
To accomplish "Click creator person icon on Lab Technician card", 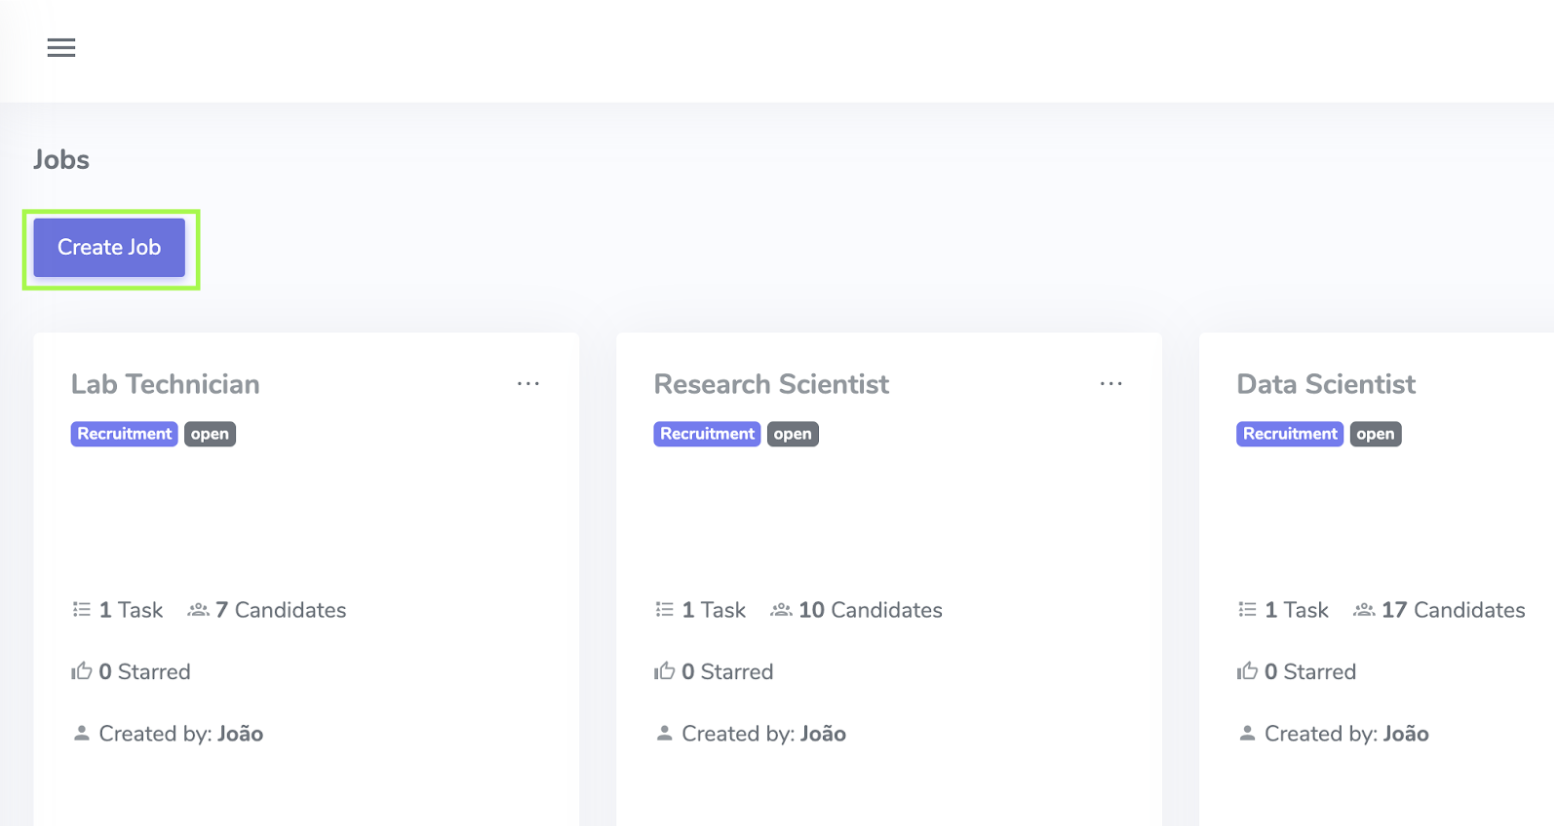I will tap(81, 733).
